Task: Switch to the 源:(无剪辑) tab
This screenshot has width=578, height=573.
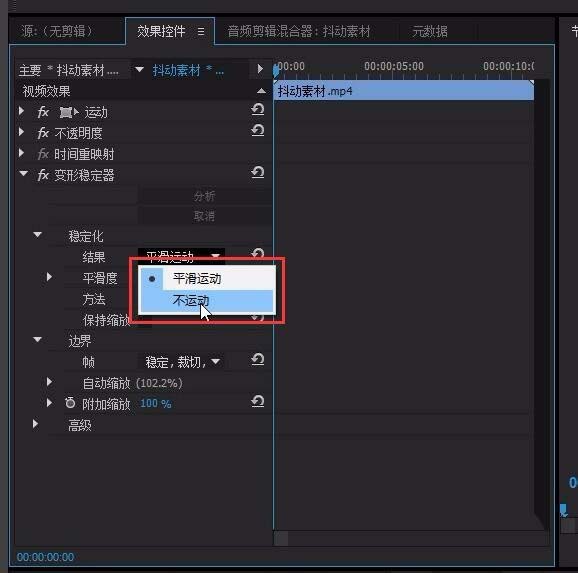Action: click(x=57, y=31)
